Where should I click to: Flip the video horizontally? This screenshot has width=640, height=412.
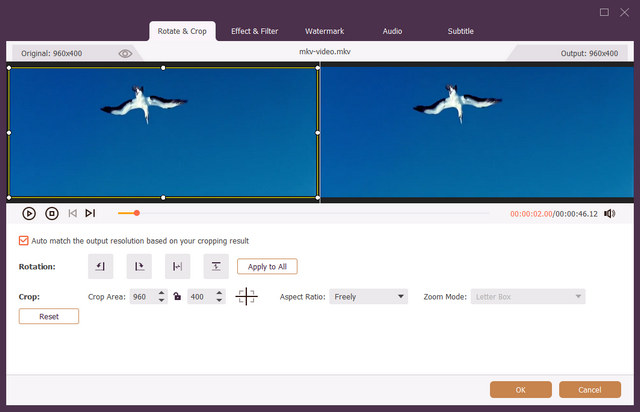click(x=178, y=266)
